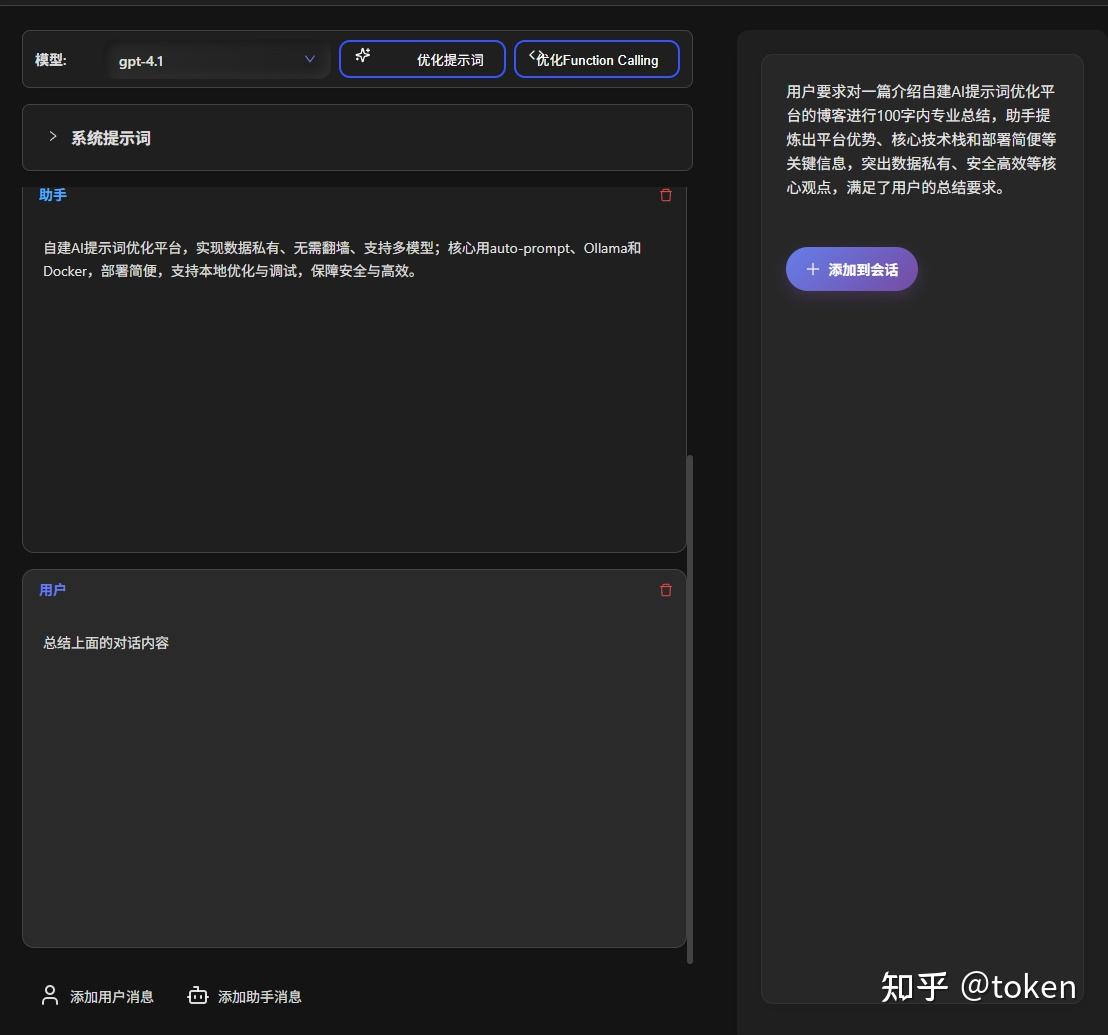1108x1035 pixels.
Task: Click 添加用户消息 to add a user message
Action: point(111,995)
